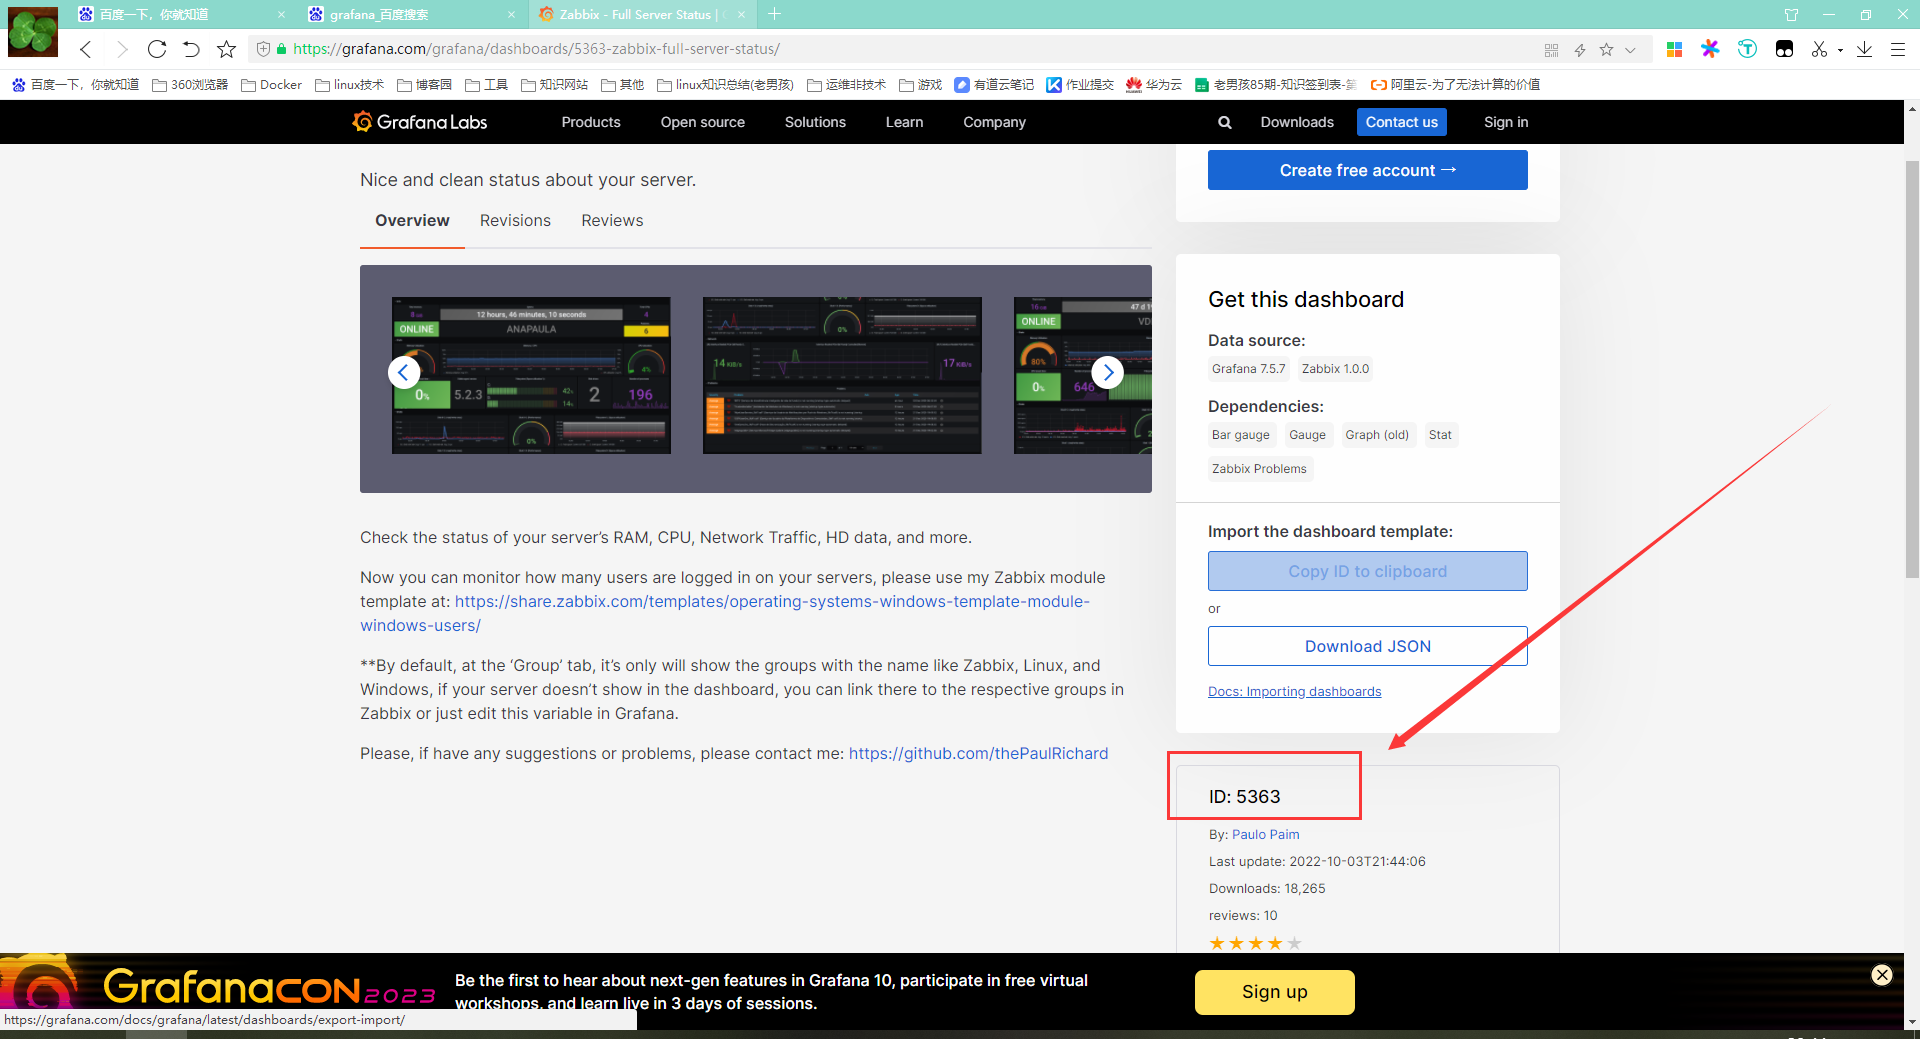This screenshot has height=1039, width=1920.
Task: Open the github.com/thePaulRichard link
Action: pos(978,754)
